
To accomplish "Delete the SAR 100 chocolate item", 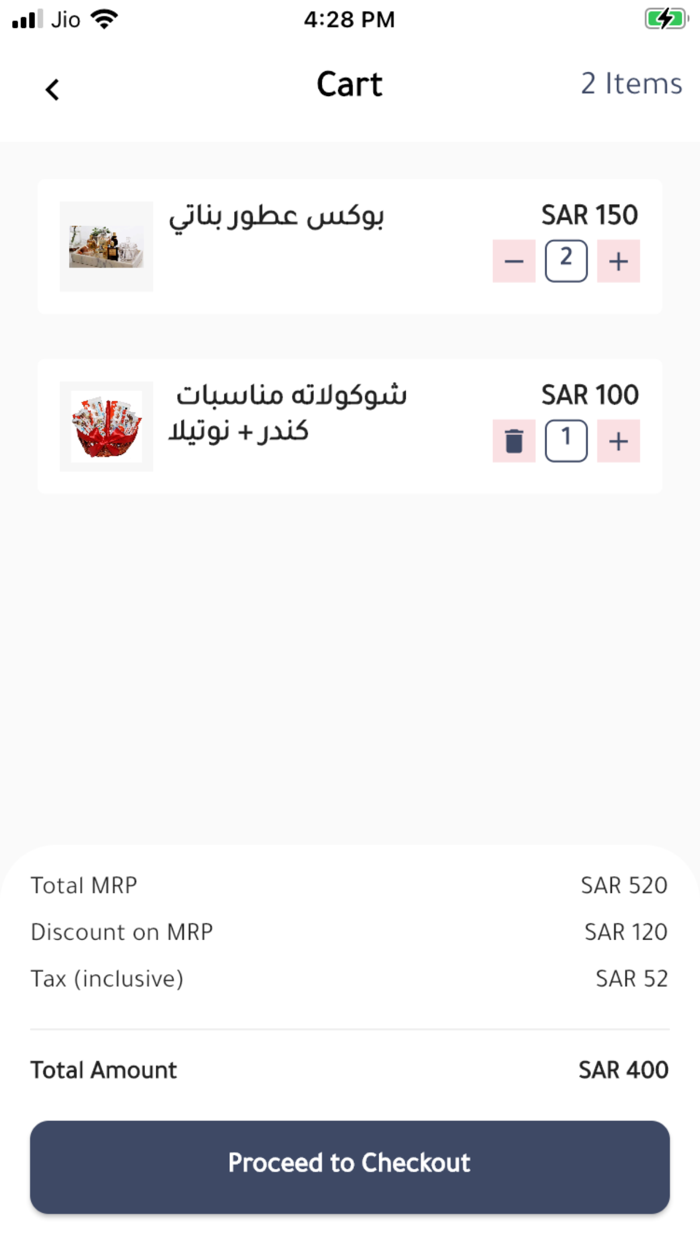I will pos(514,441).
